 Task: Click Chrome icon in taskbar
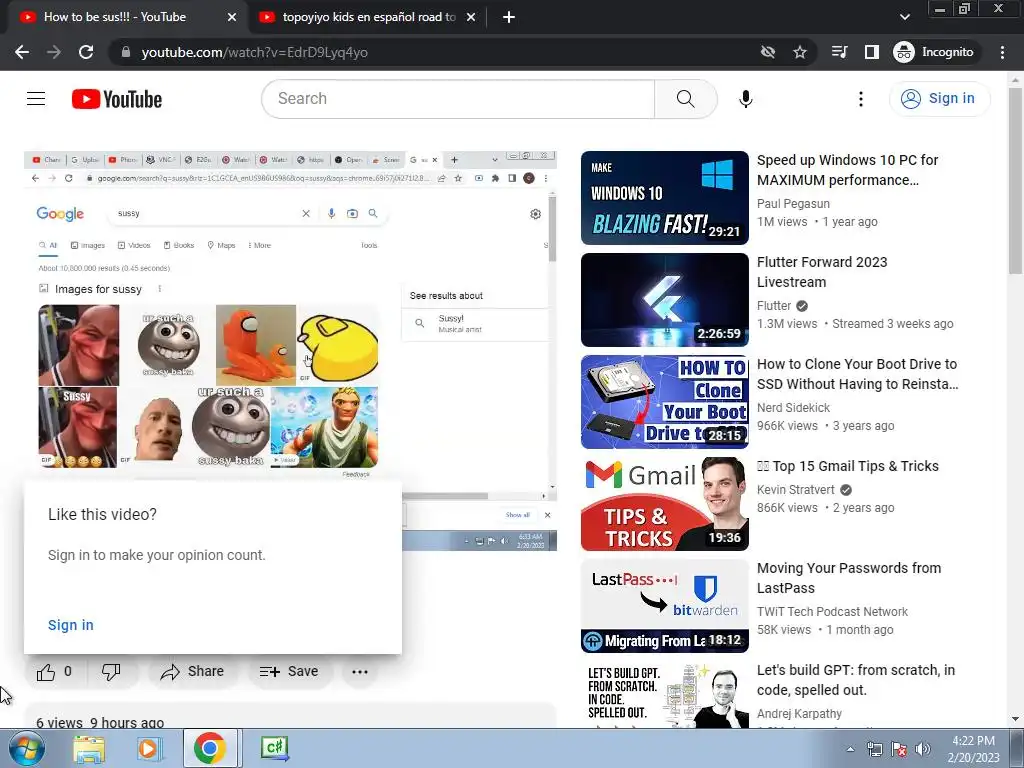pyautogui.click(x=210, y=748)
